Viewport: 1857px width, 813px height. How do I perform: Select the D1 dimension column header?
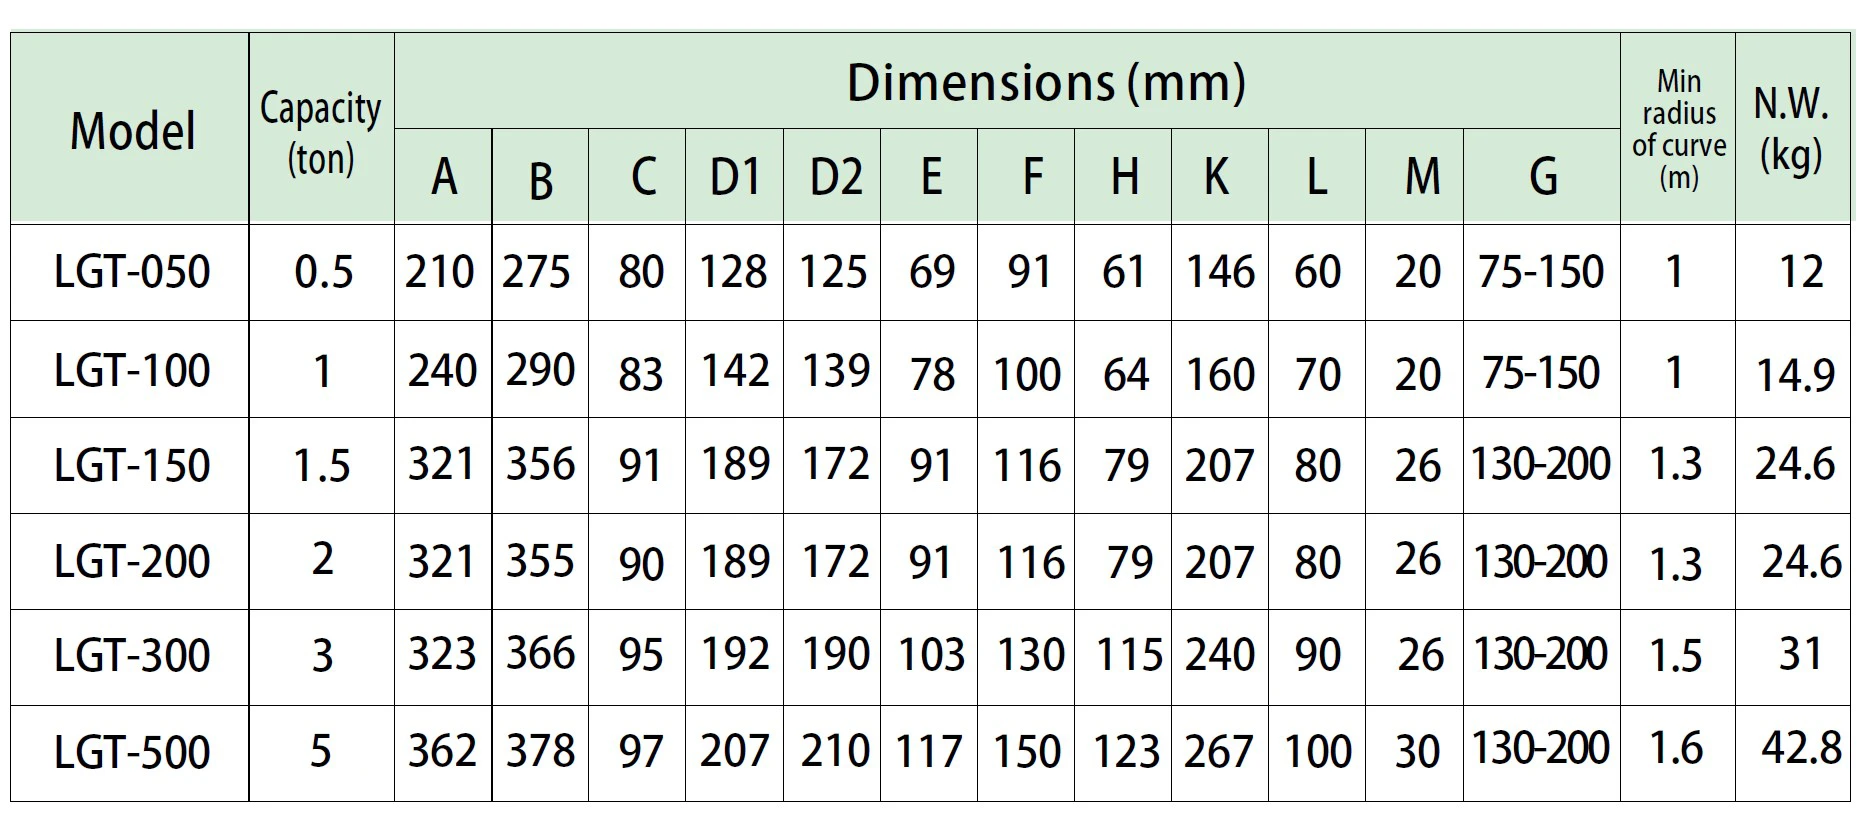click(735, 177)
